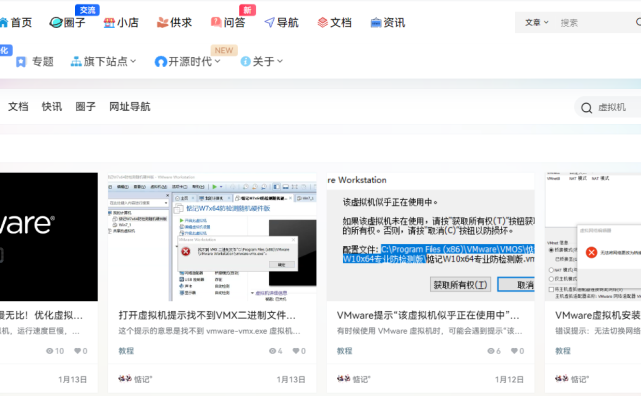Click the top 搜索 input field
Image resolution: width=641 pixels, height=396 pixels.
[x=596, y=23]
